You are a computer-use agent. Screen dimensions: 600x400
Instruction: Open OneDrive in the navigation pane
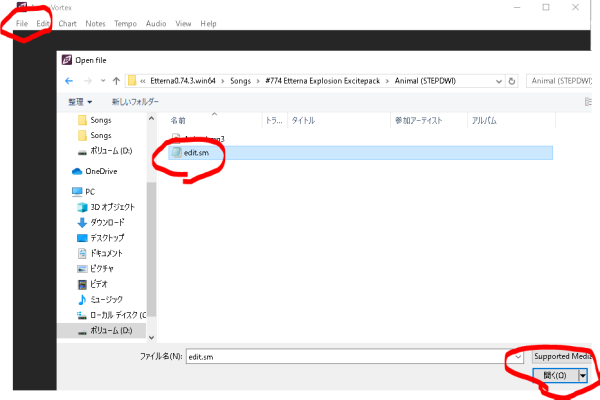tap(101, 171)
